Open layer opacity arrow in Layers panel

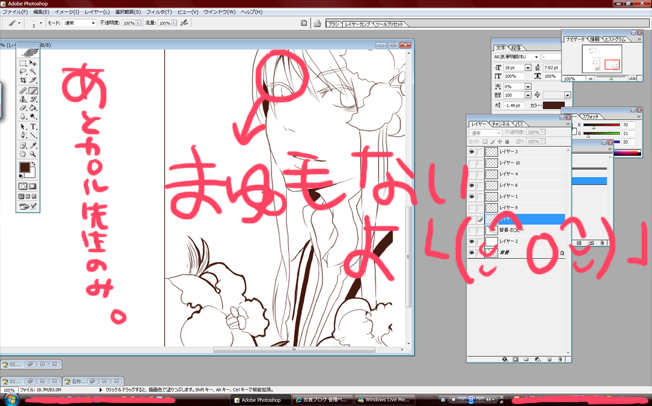543,132
